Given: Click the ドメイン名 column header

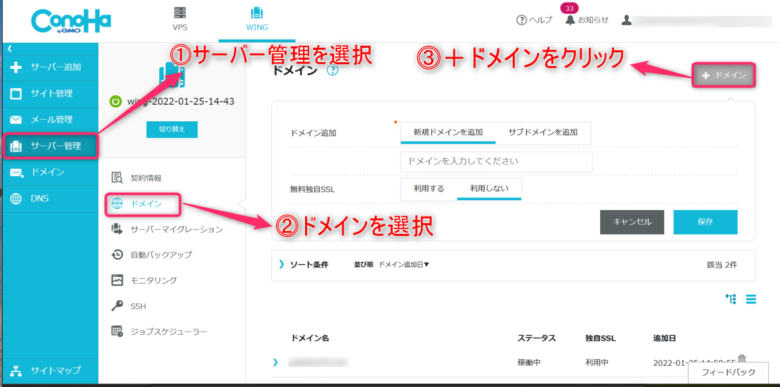Looking at the screenshot, I should (x=310, y=338).
